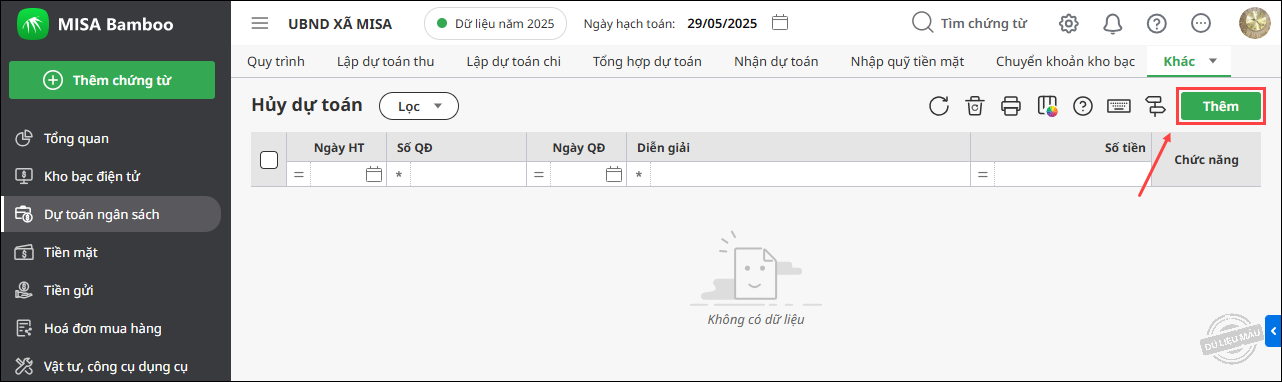1282x382 pixels.
Task: Expand the Khác tab dropdown arrow
Action: click(1213, 61)
